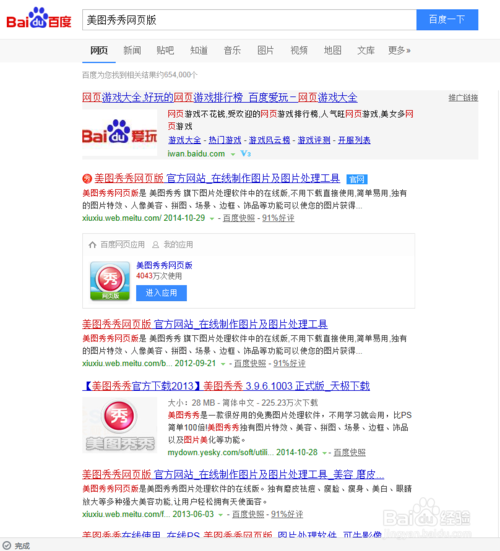Screen dimensions: 500x551
Task: Click the 我的应用 label
Action: (178, 245)
